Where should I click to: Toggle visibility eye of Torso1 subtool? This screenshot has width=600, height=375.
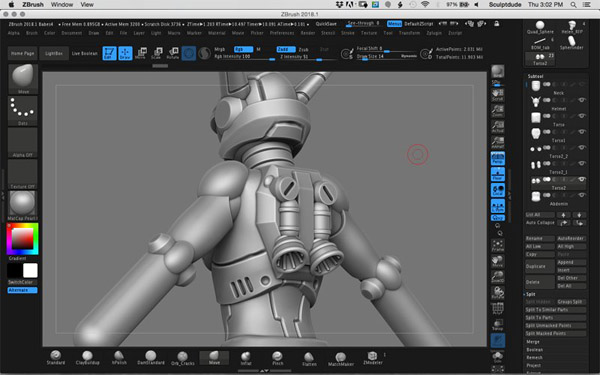[x=582, y=132]
